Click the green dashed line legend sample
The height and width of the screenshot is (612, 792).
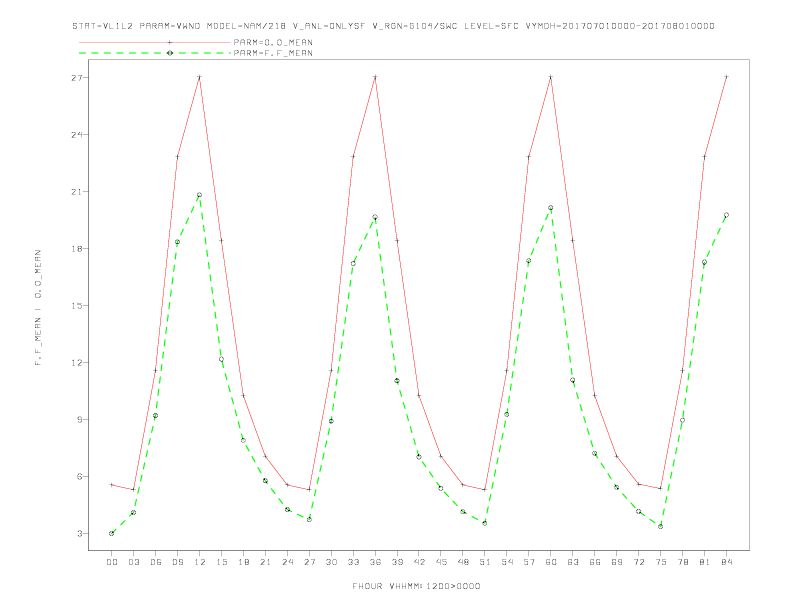pos(155,53)
